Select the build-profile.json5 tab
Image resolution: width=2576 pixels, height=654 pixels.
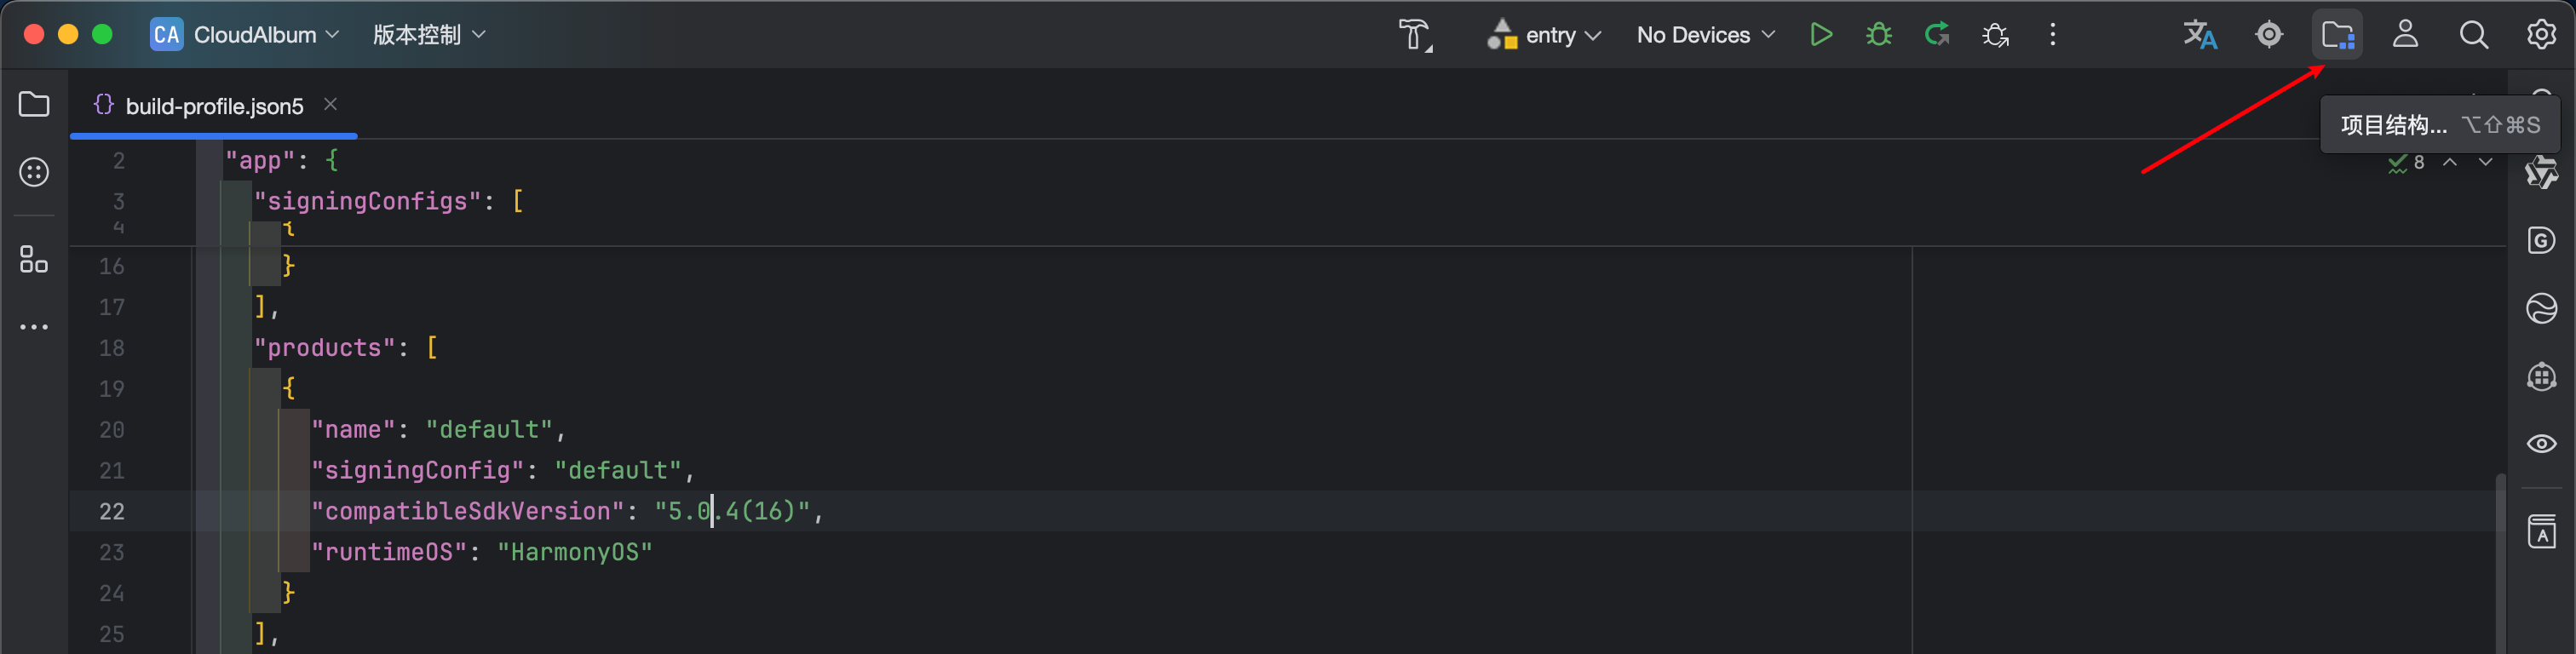pyautogui.click(x=214, y=106)
